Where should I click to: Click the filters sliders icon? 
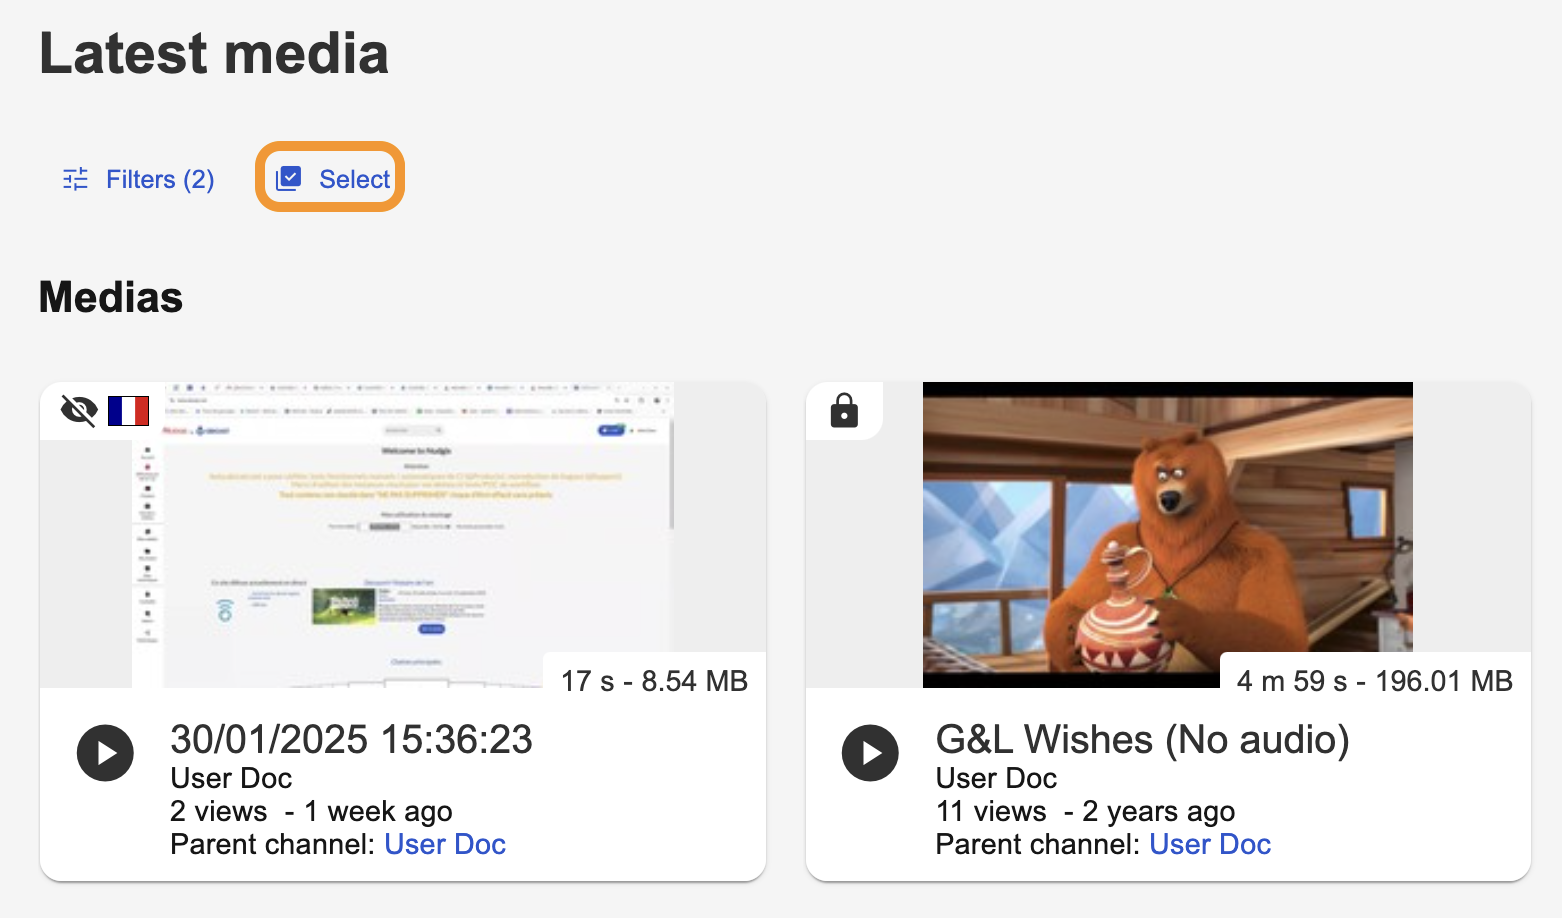[x=76, y=179]
